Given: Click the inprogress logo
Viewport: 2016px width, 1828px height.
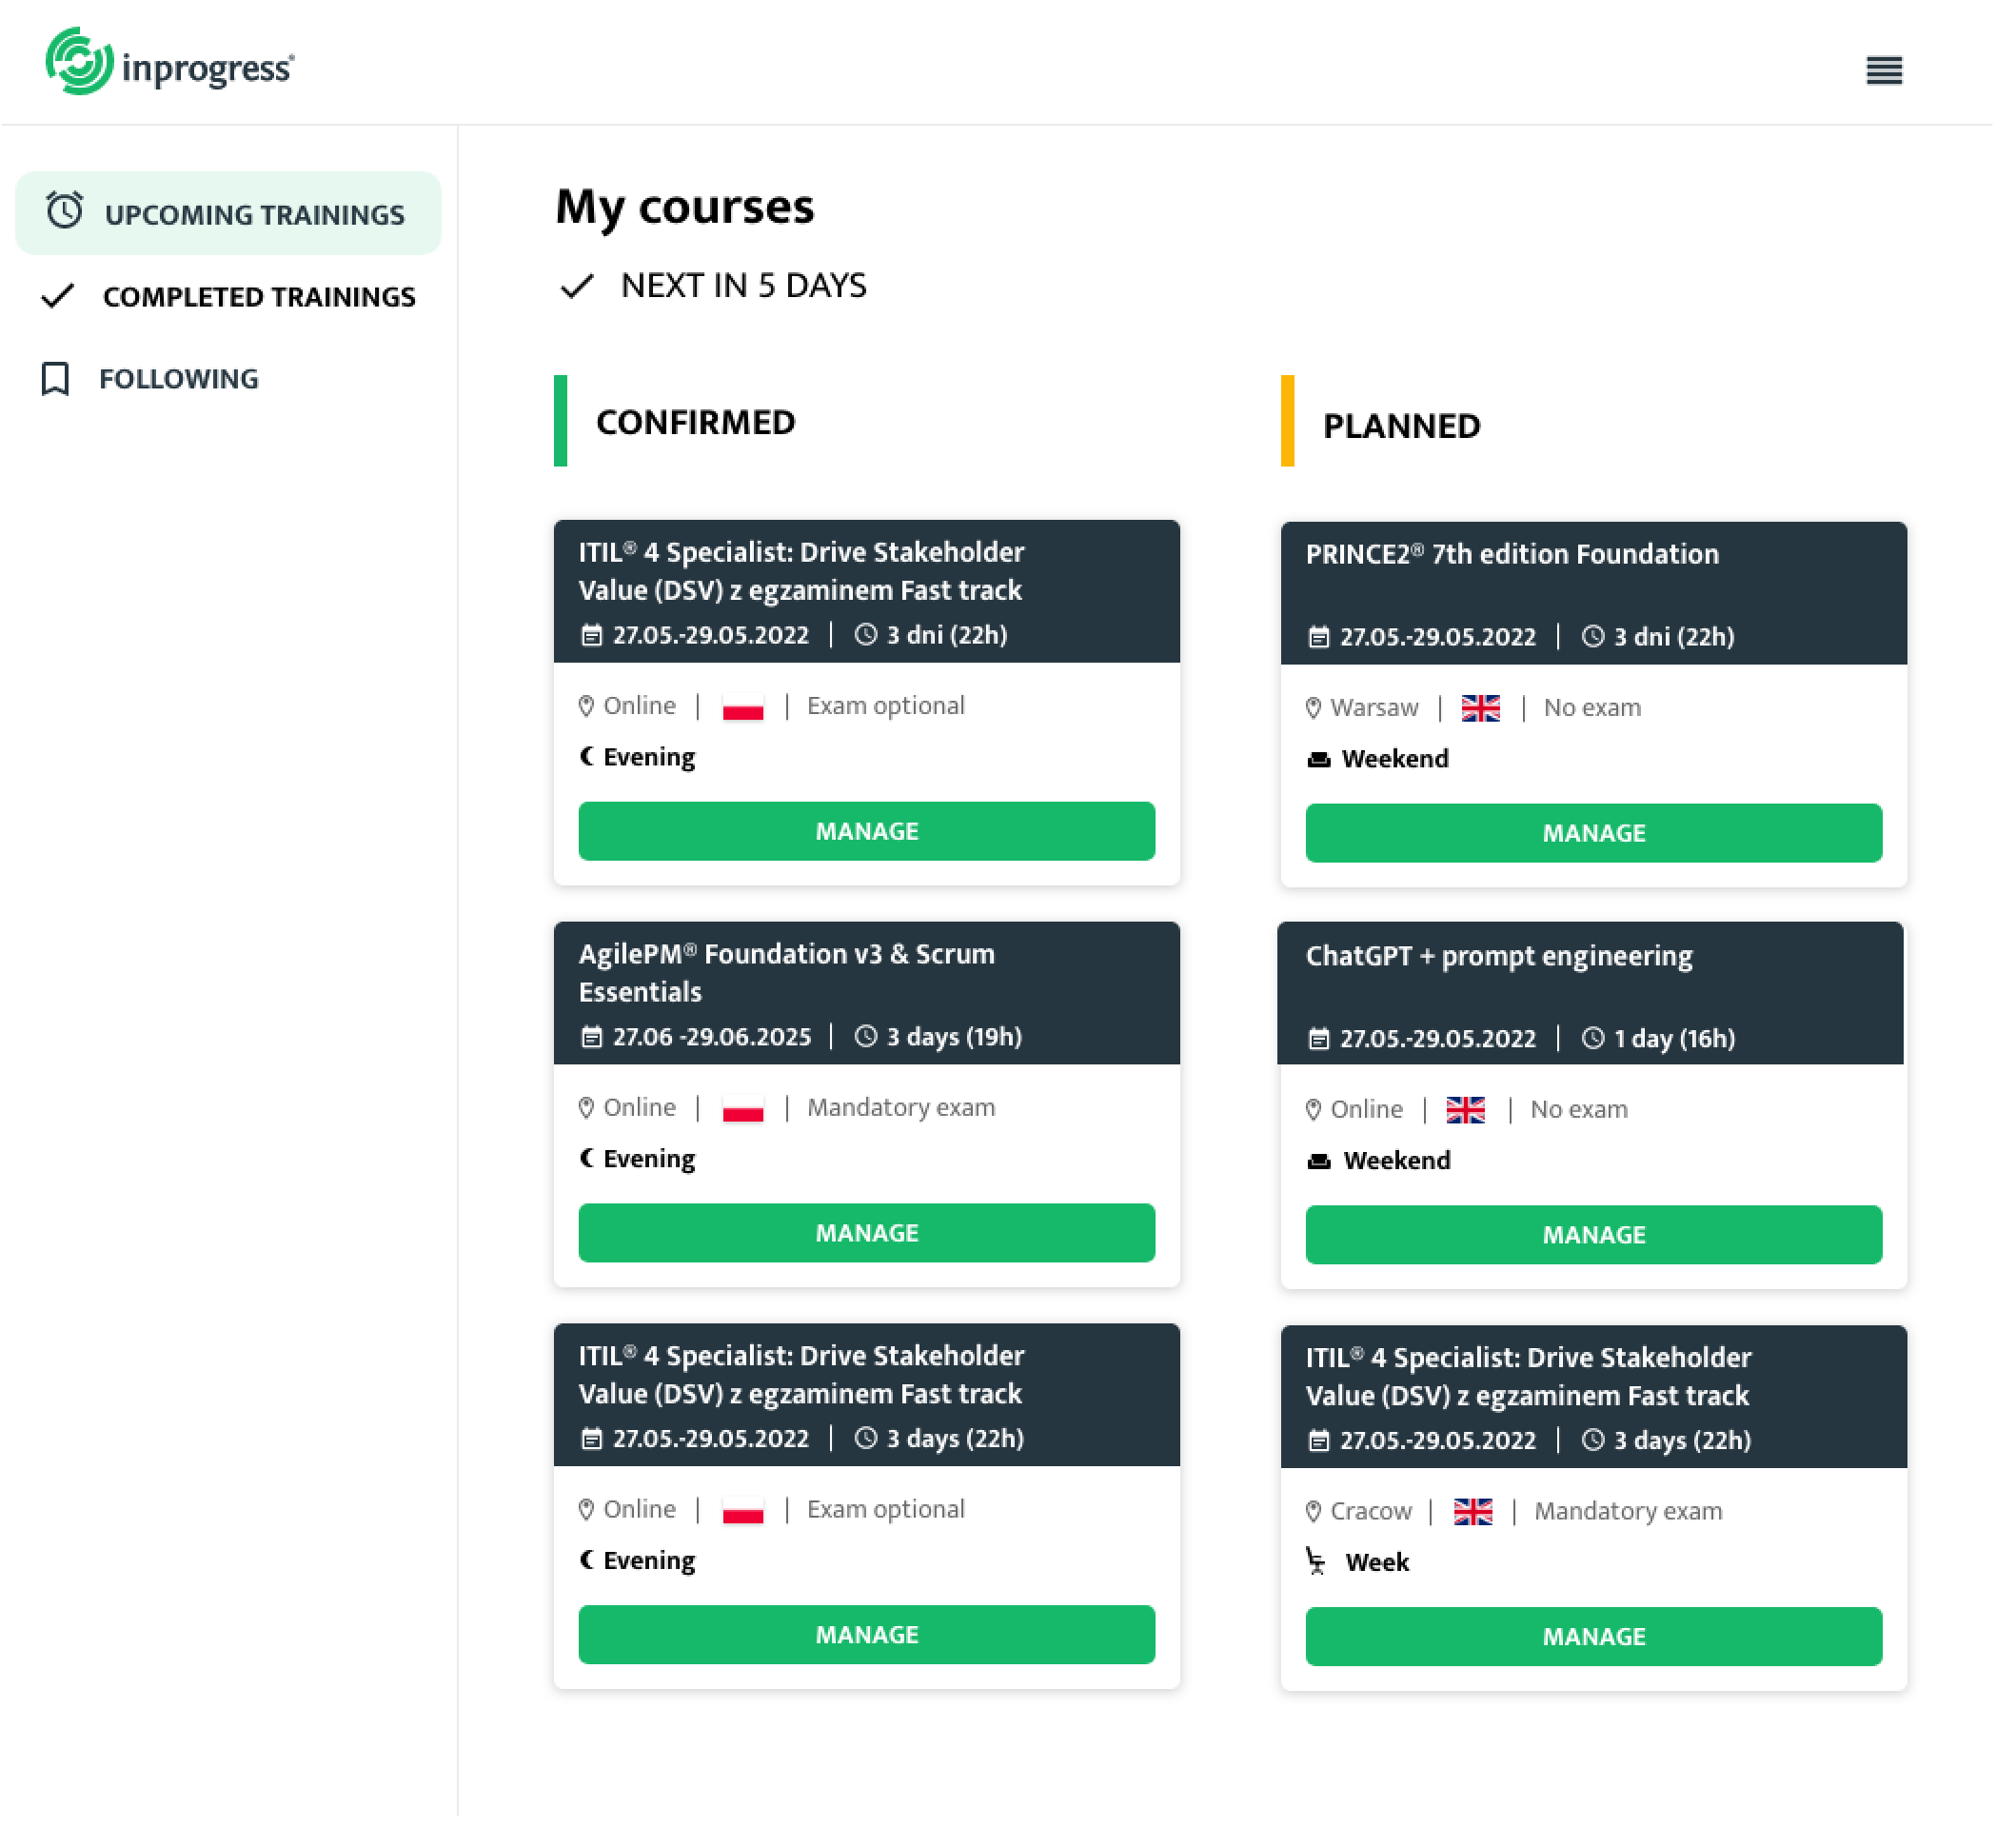Looking at the screenshot, I should 170,63.
